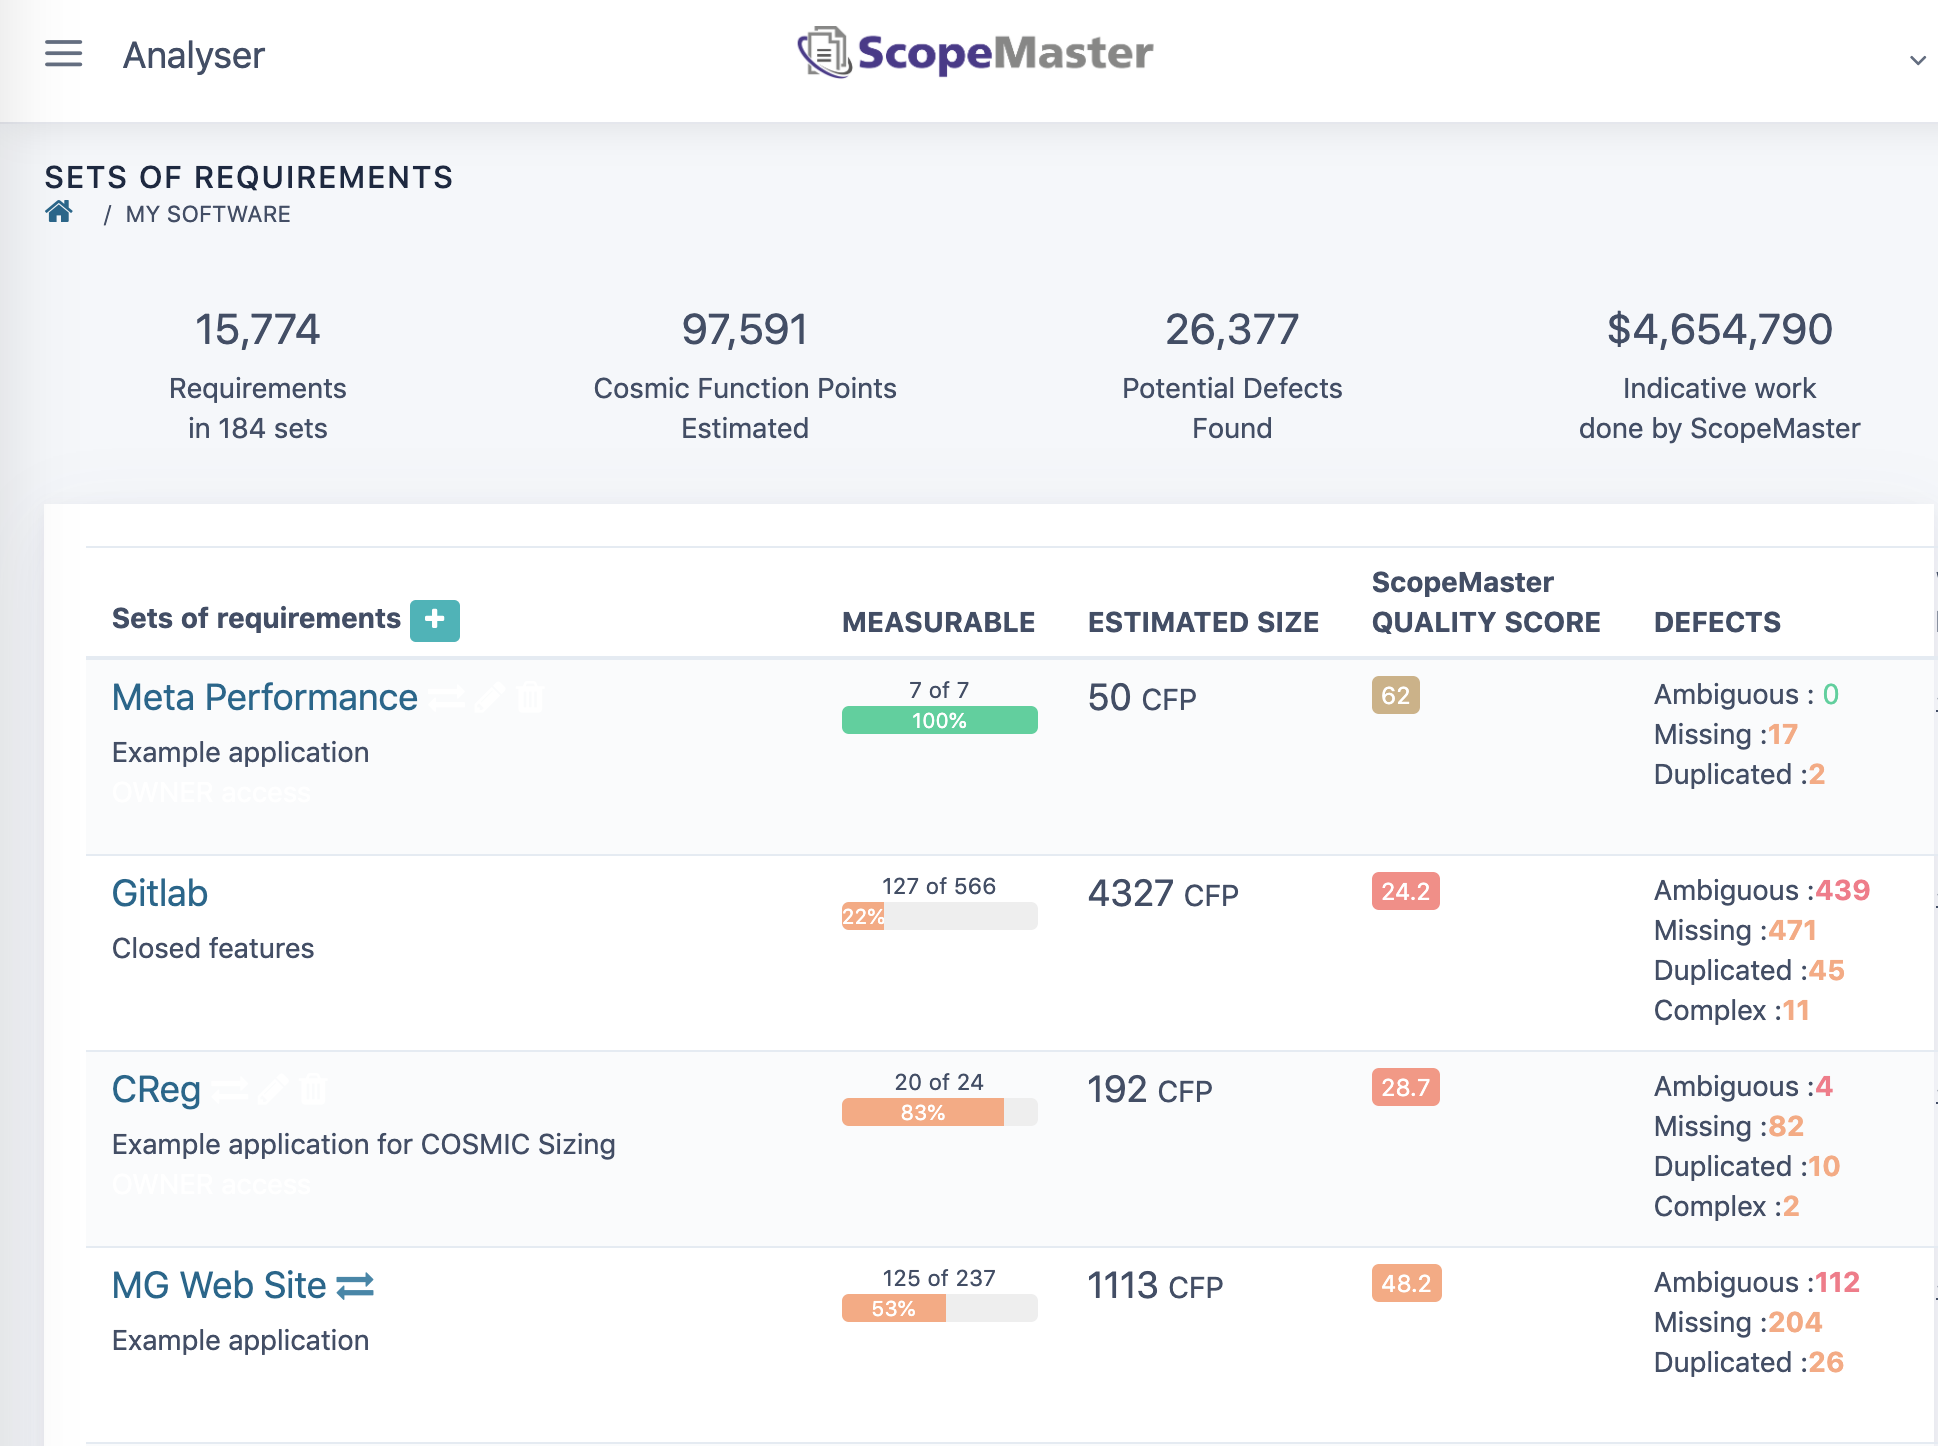Click the Analyser page title
The height and width of the screenshot is (1446, 1938).
[194, 55]
